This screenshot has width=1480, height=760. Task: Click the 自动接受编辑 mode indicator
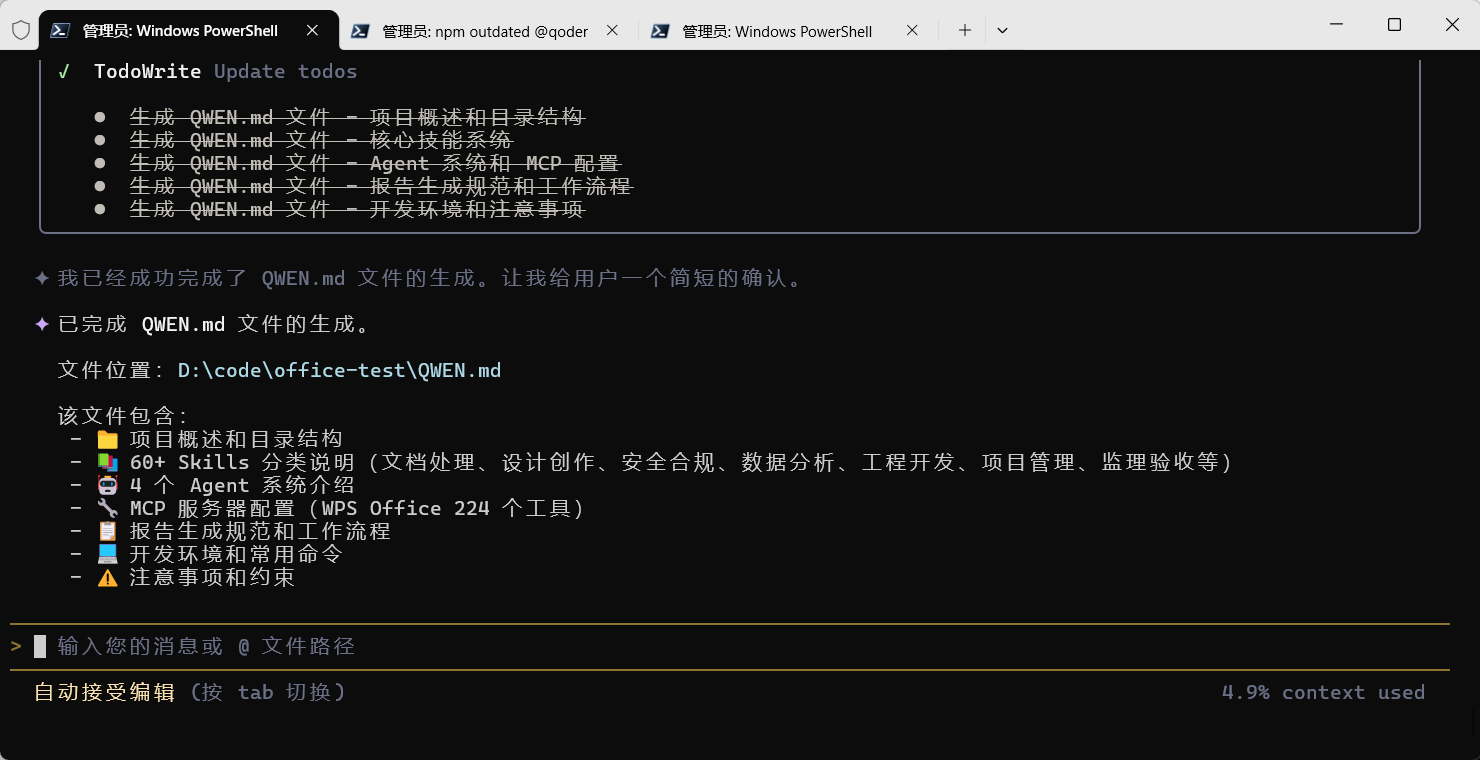[105, 692]
